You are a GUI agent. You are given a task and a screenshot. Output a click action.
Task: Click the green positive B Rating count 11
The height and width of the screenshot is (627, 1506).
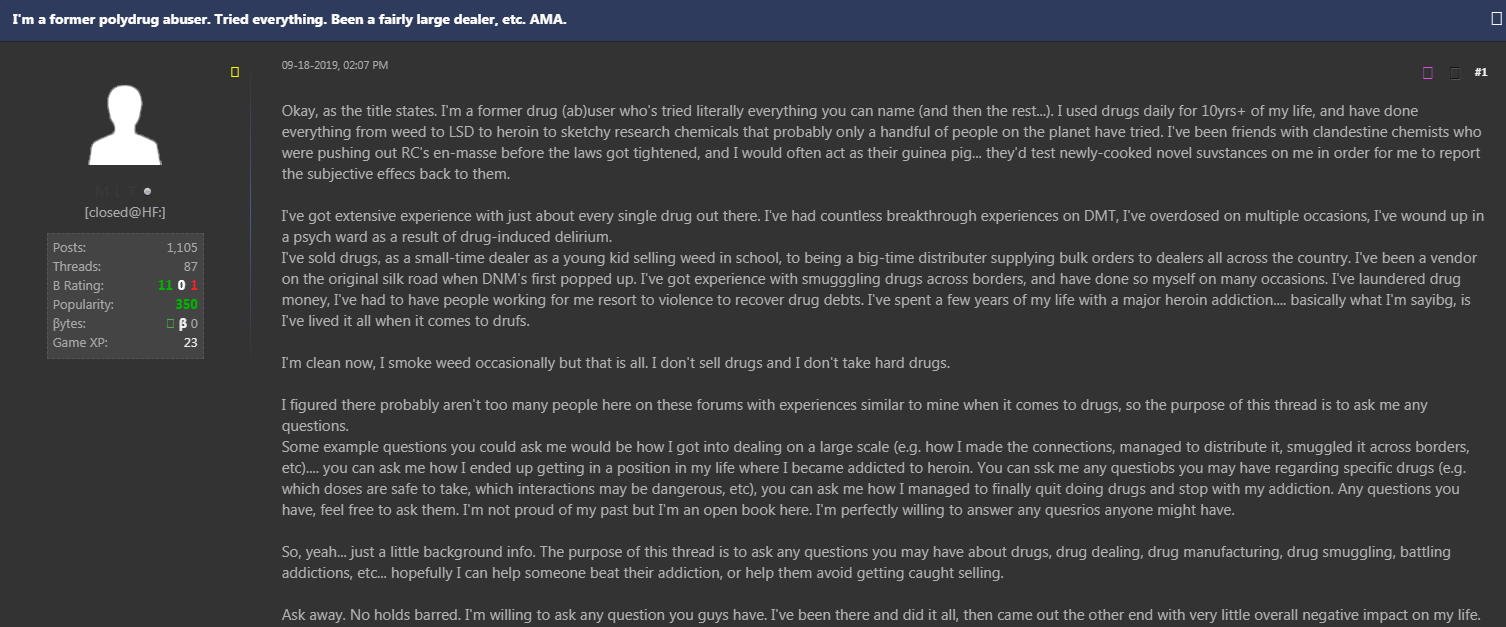165,285
